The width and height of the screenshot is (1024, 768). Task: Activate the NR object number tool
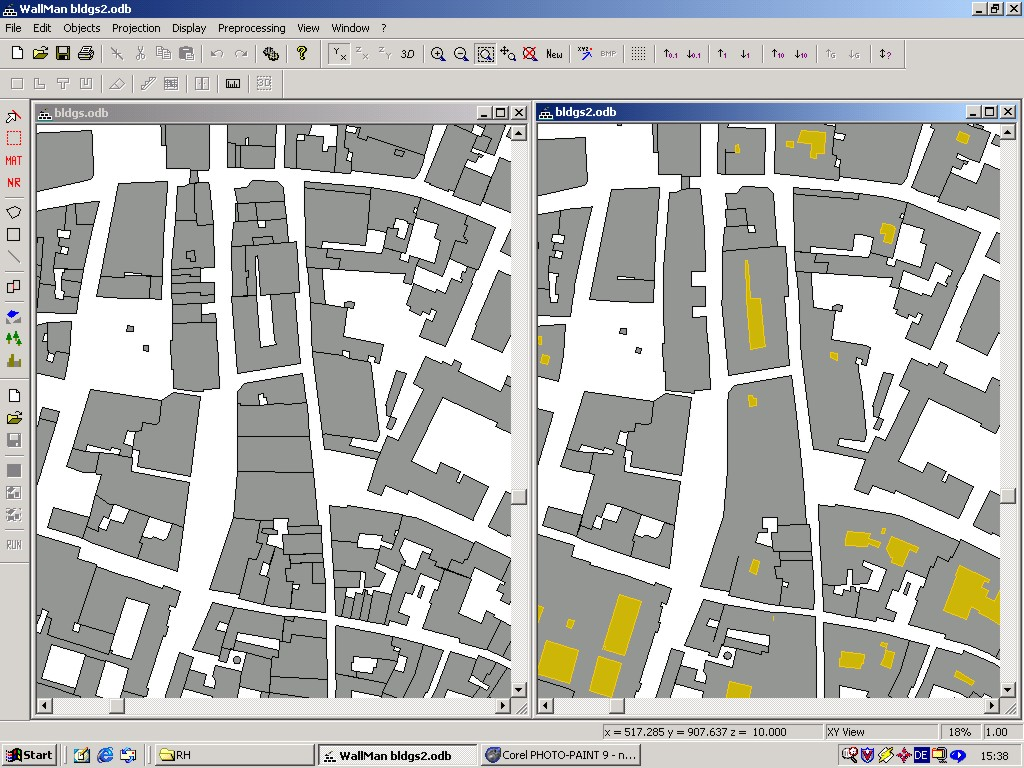[13, 183]
